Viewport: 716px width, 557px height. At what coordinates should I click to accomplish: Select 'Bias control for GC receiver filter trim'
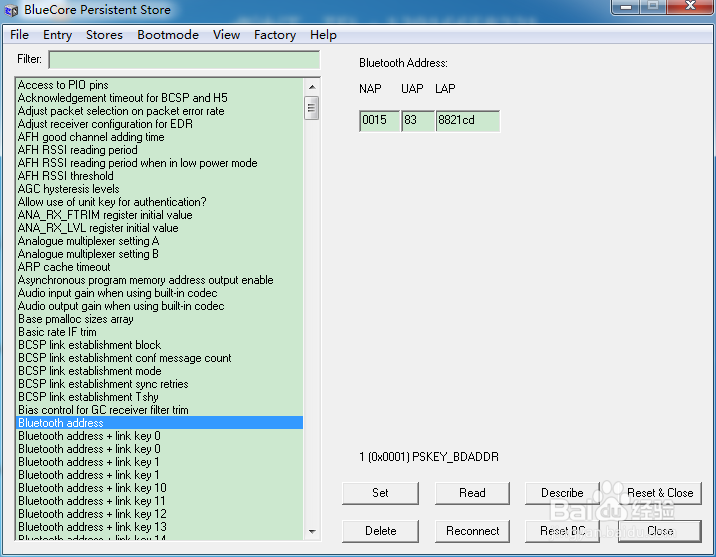(160, 410)
